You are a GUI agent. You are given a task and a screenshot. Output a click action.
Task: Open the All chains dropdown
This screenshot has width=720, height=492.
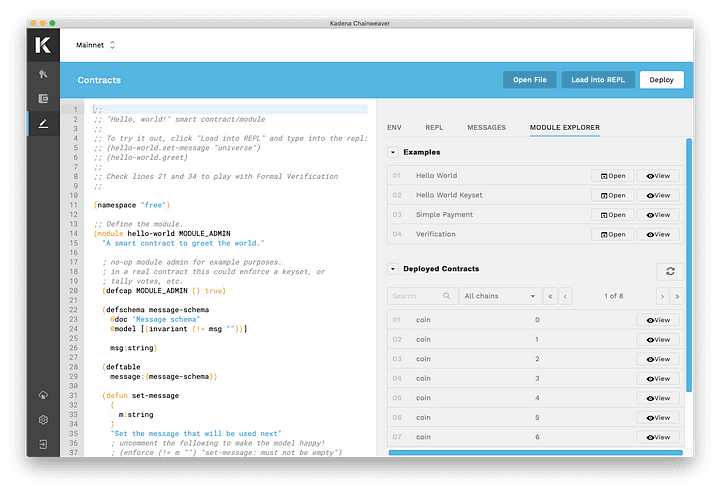tap(500, 296)
